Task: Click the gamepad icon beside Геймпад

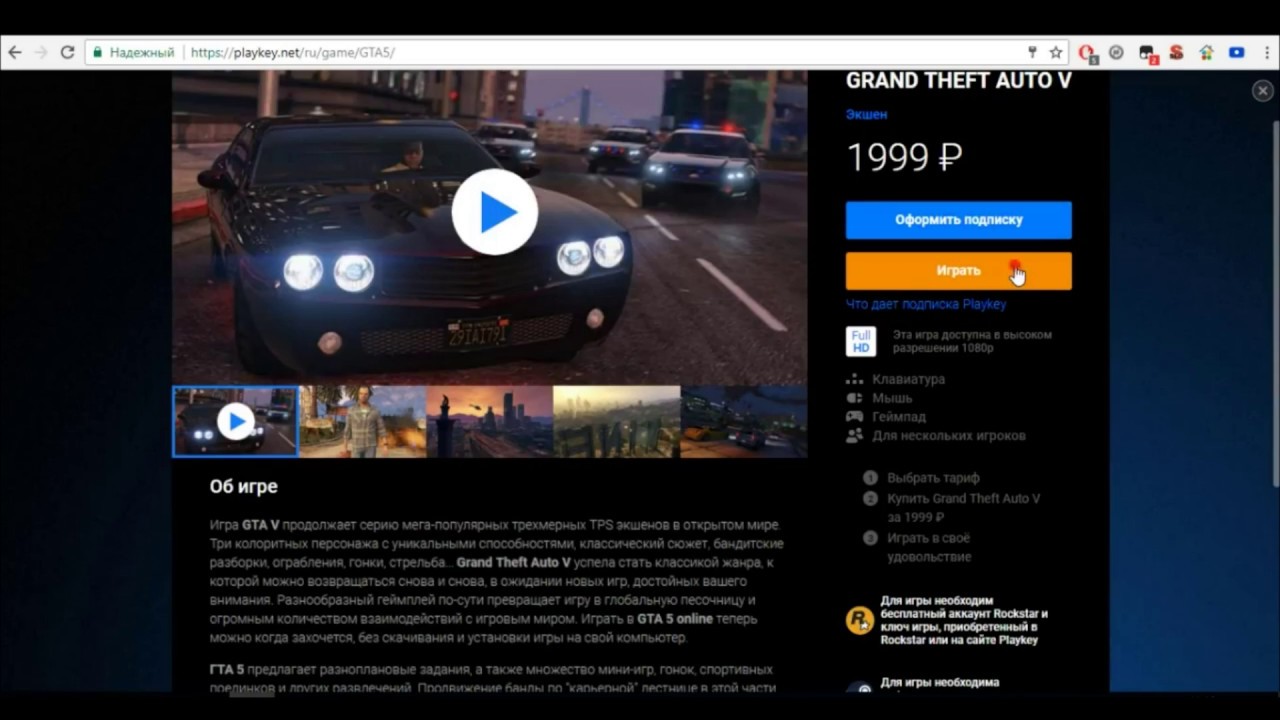Action: (x=854, y=416)
